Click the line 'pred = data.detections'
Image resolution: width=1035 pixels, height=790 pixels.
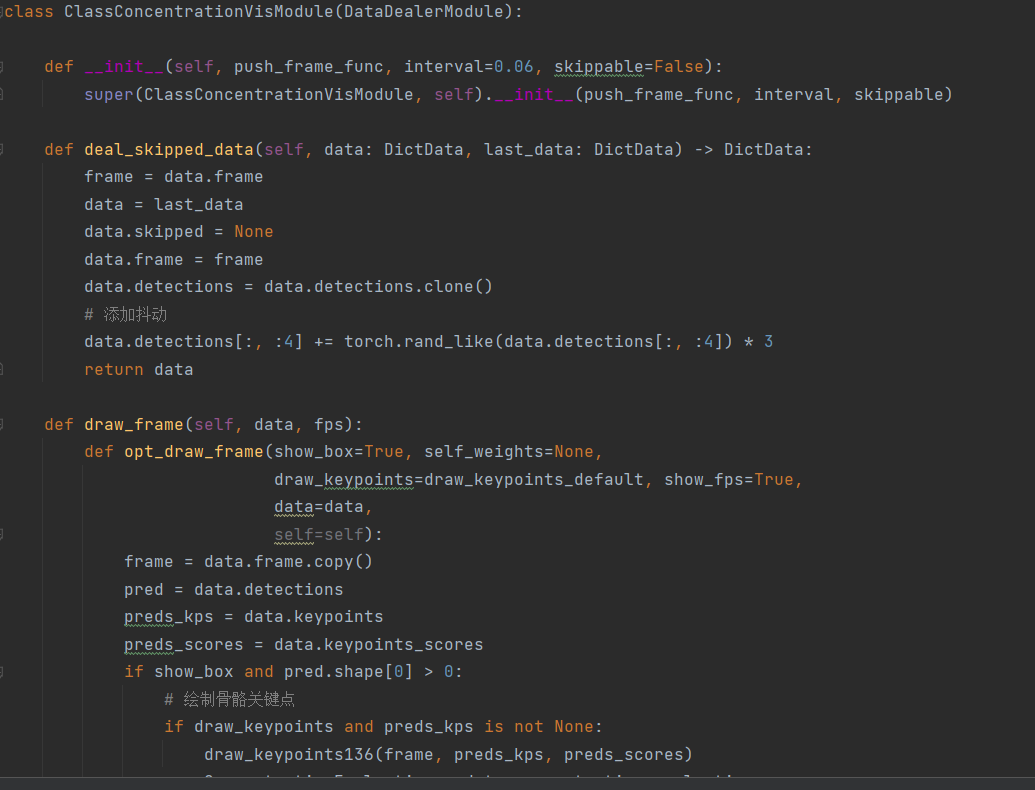tap(234, 589)
